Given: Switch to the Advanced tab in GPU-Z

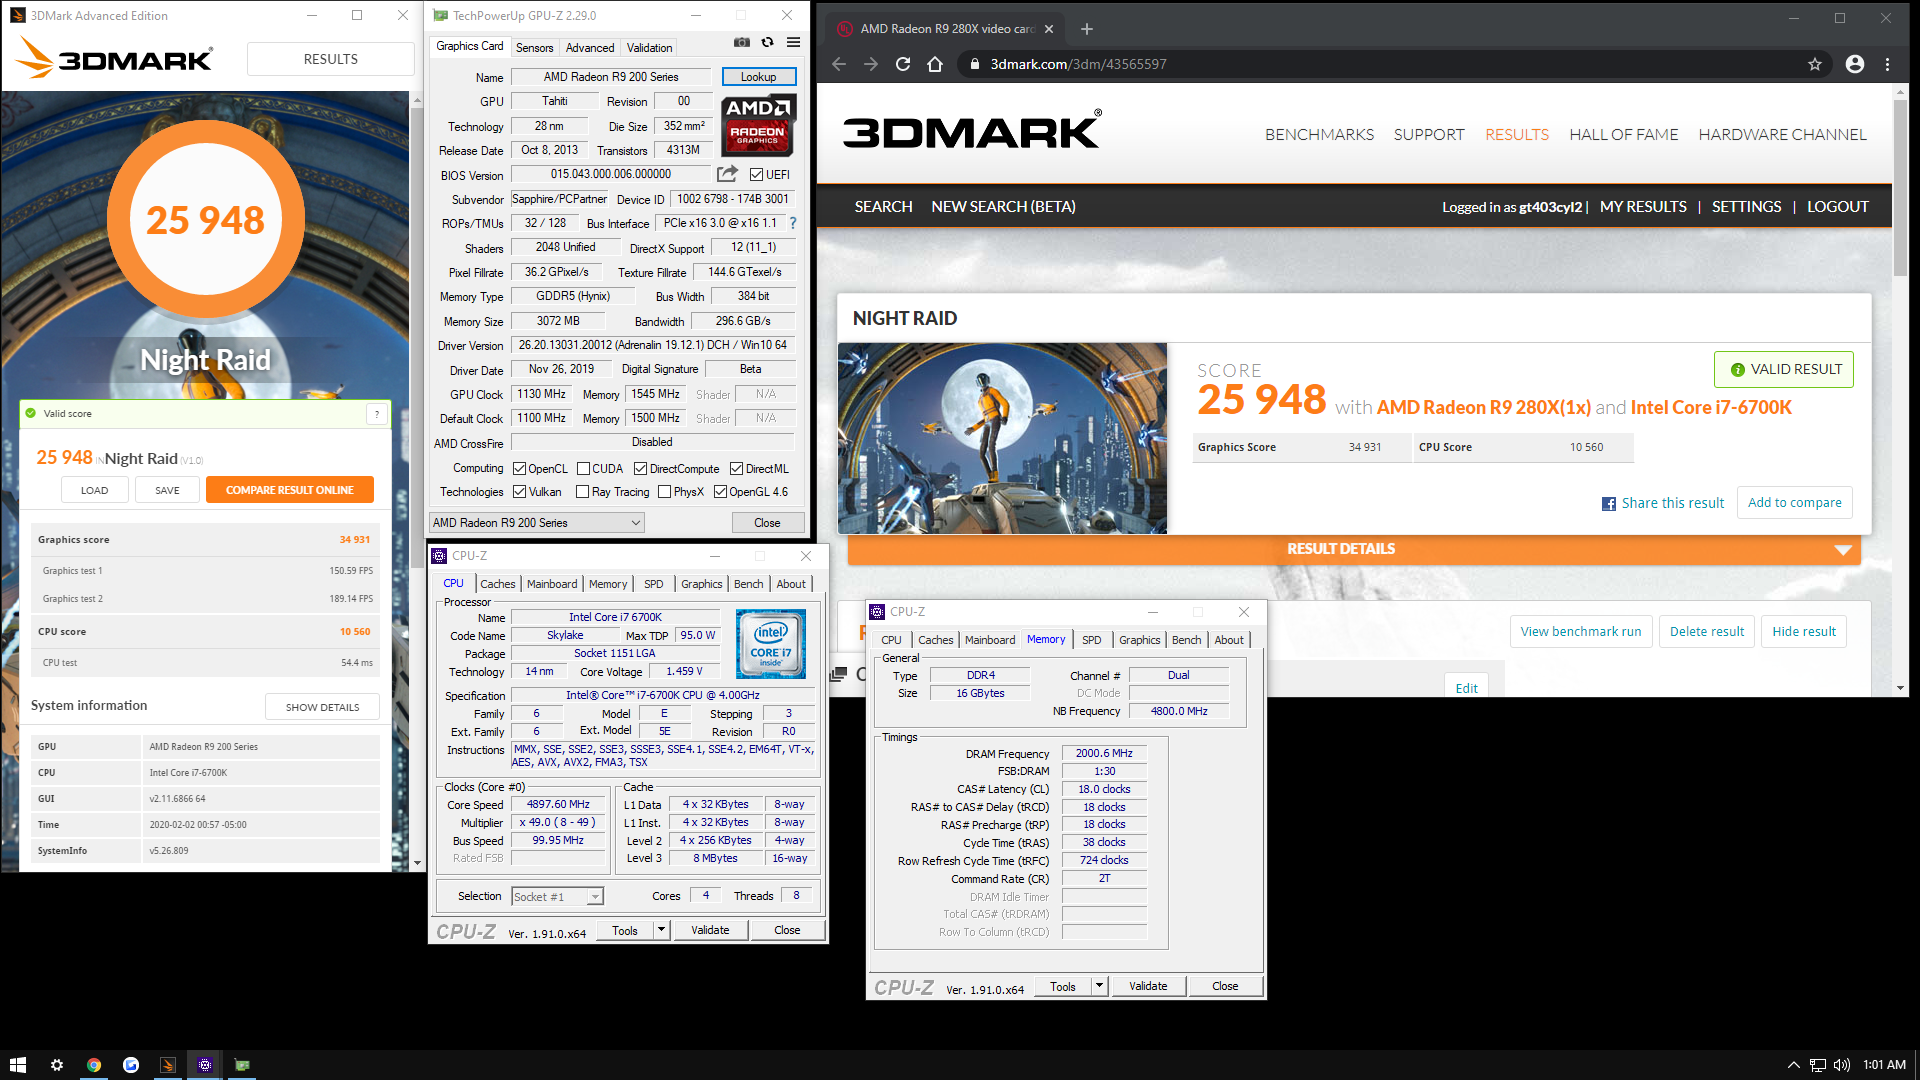Looking at the screenshot, I should coord(590,48).
